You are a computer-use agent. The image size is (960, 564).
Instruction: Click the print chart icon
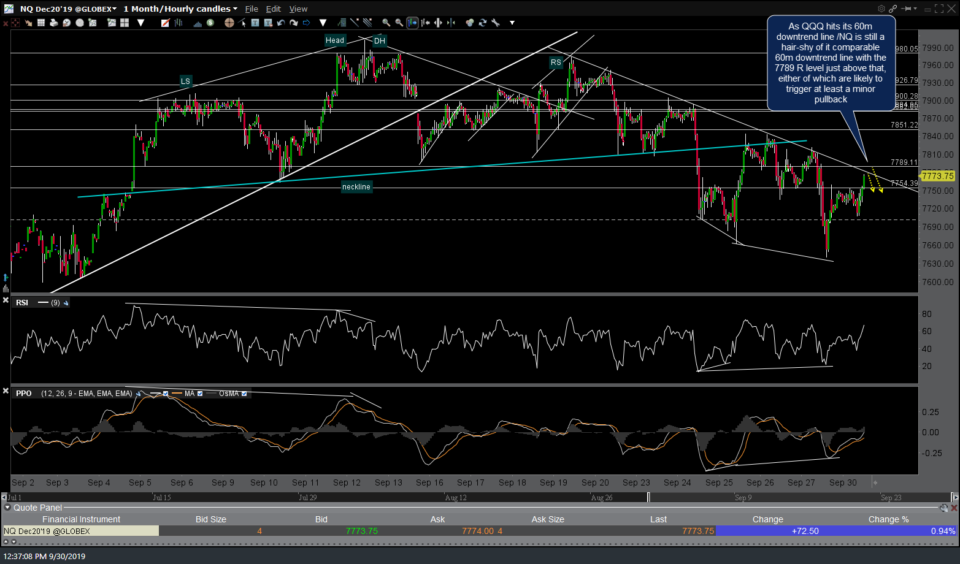[x=54, y=23]
